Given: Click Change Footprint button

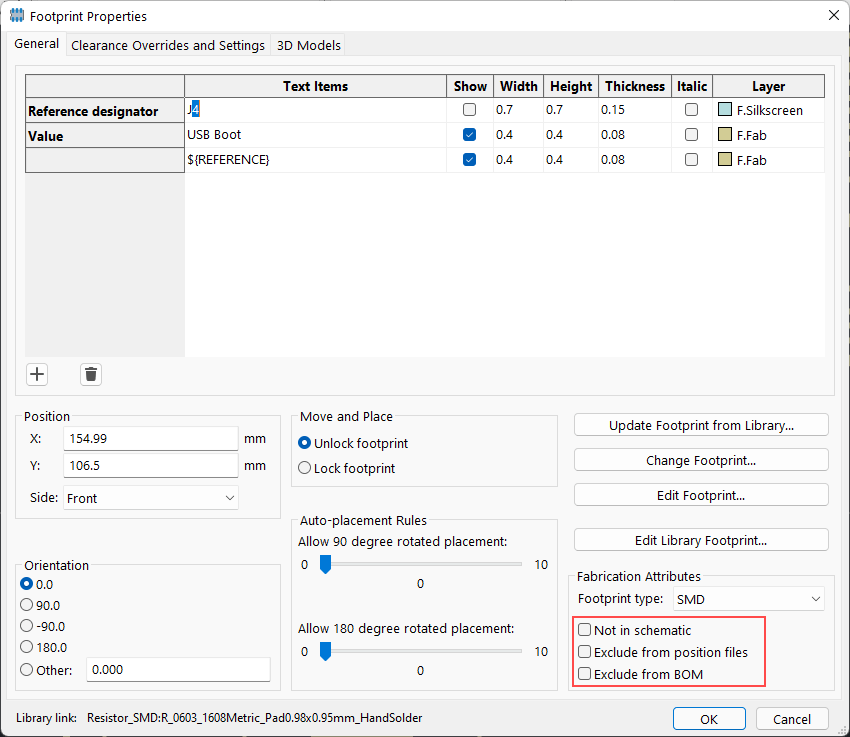Looking at the screenshot, I should (x=701, y=460).
